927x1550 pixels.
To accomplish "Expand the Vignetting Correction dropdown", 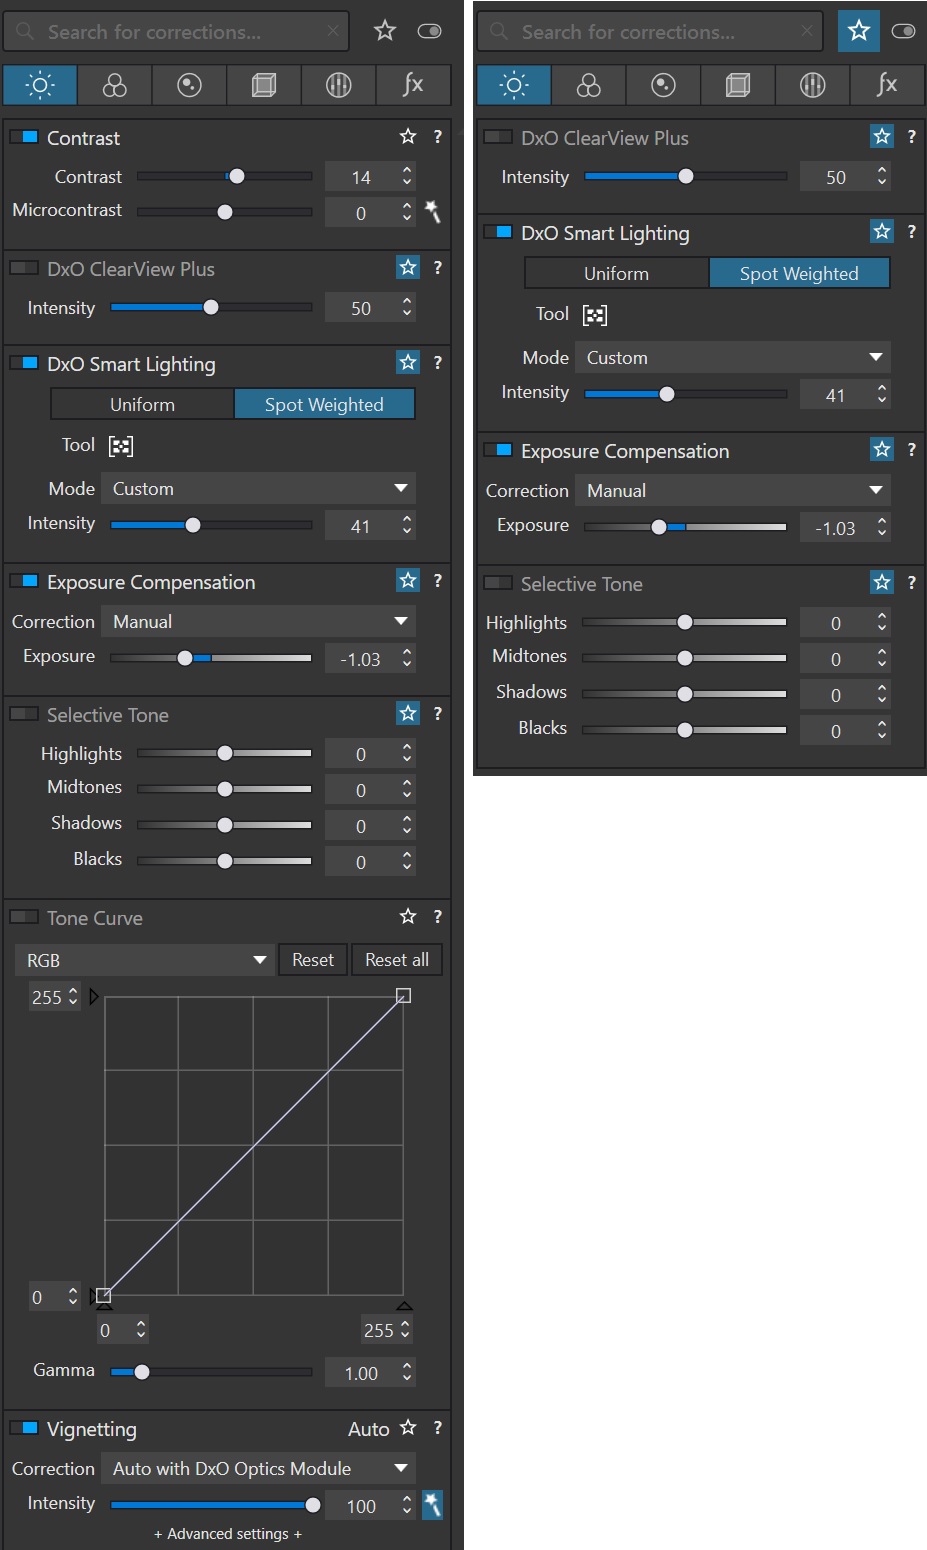I will (257, 1468).
